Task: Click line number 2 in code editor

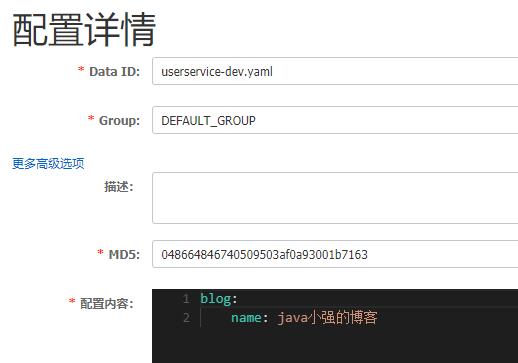Action: pyautogui.click(x=186, y=318)
